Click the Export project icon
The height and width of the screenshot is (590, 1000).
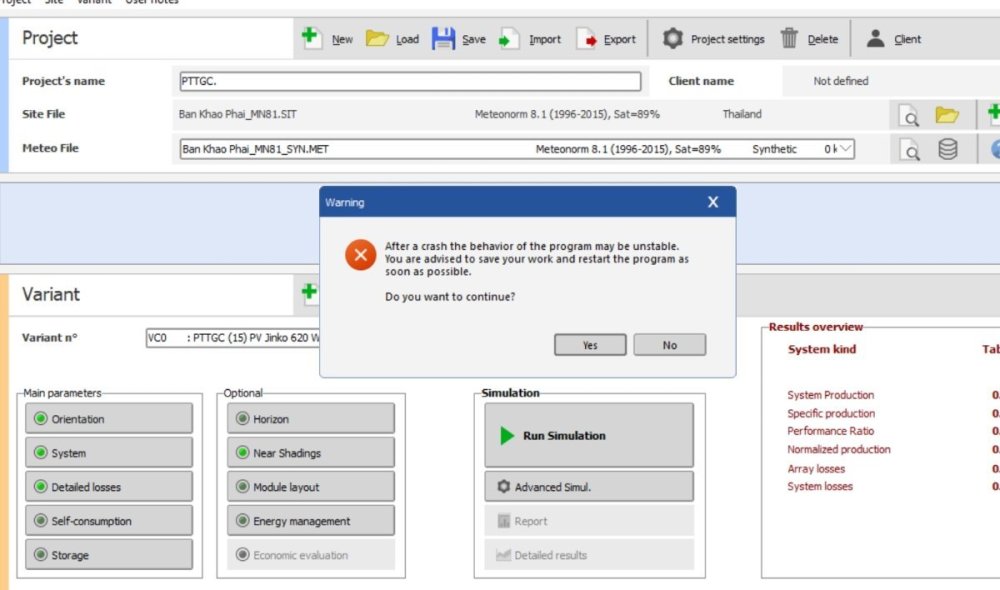tap(587, 39)
